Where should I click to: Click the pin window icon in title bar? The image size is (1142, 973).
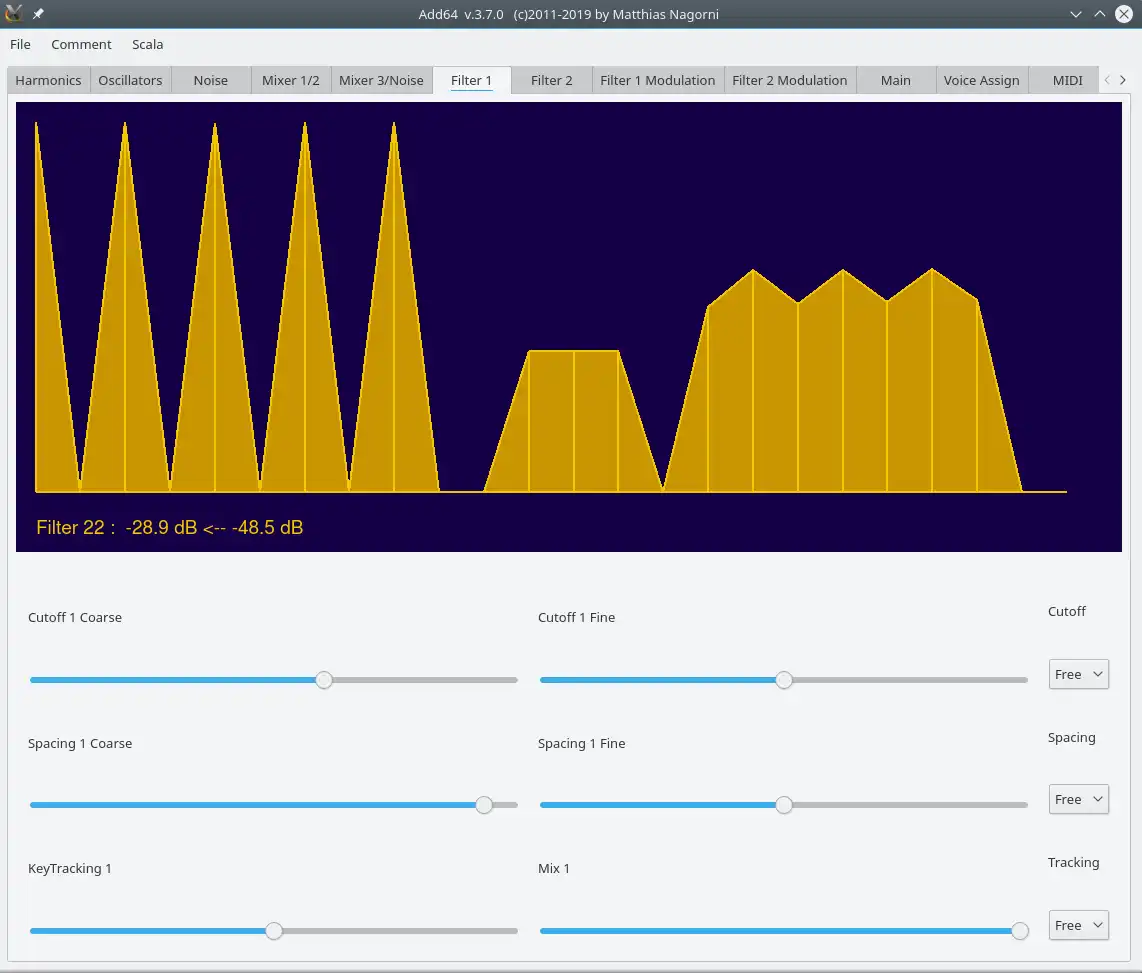38,14
